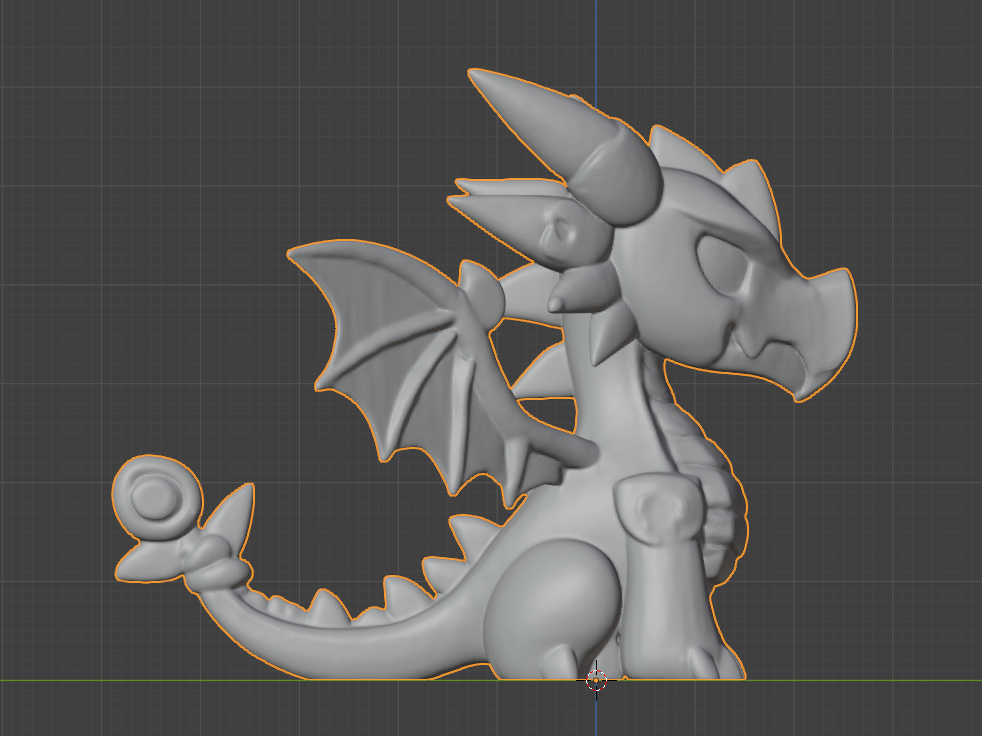Click the 3D cursor at the origin
982x736 pixels.
click(x=596, y=680)
